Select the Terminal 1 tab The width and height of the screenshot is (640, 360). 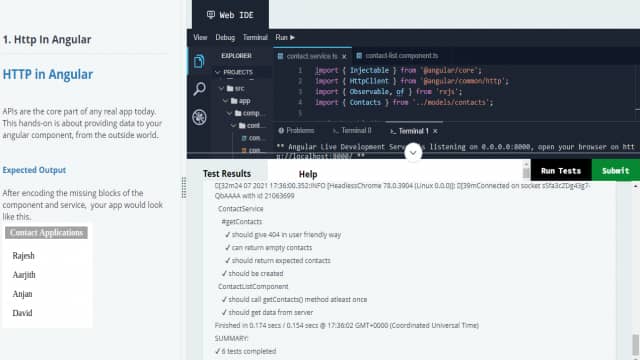414,131
